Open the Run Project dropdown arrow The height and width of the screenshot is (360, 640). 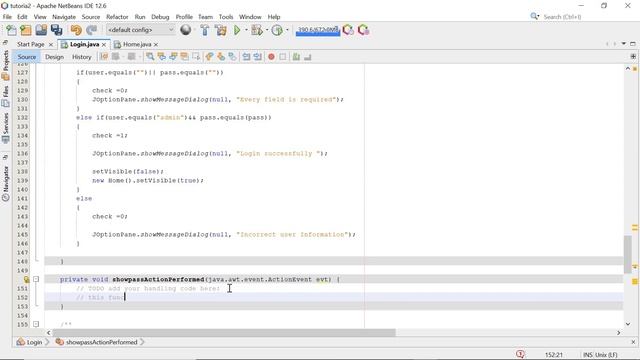click(x=246, y=30)
